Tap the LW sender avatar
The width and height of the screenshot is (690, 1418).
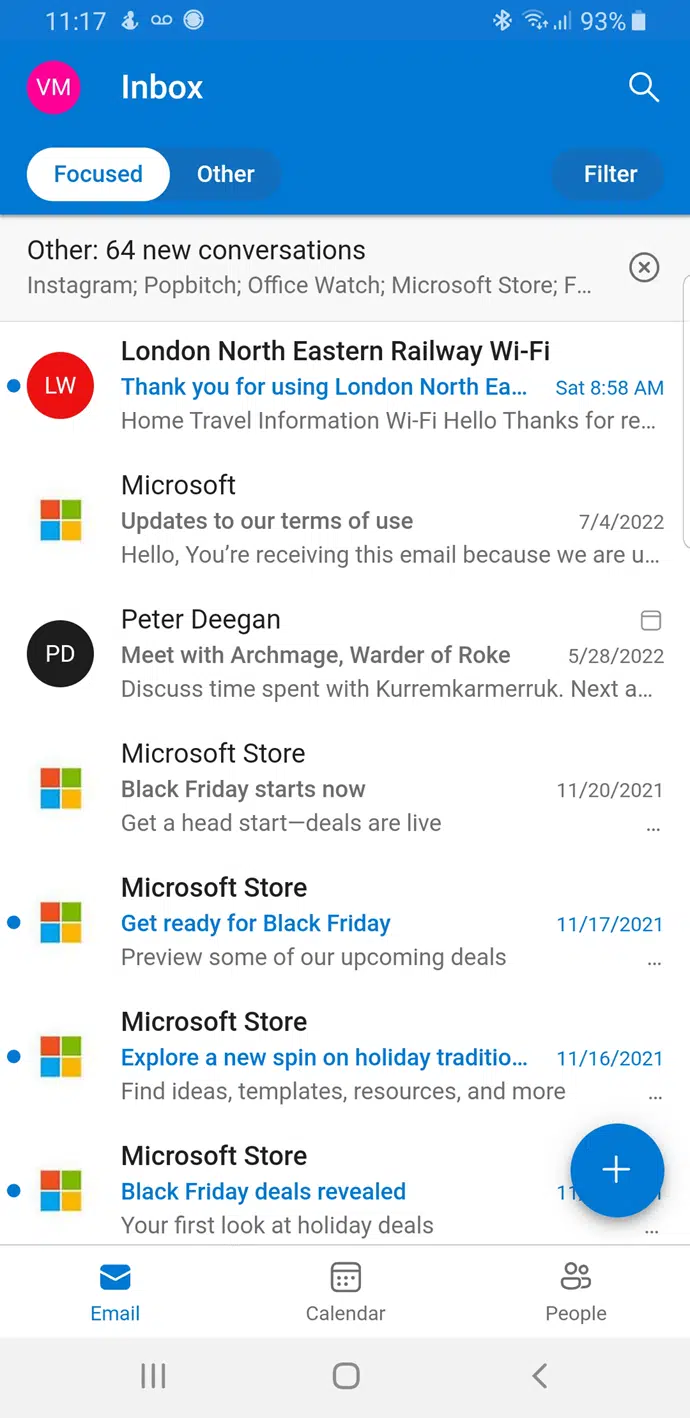[60, 385]
